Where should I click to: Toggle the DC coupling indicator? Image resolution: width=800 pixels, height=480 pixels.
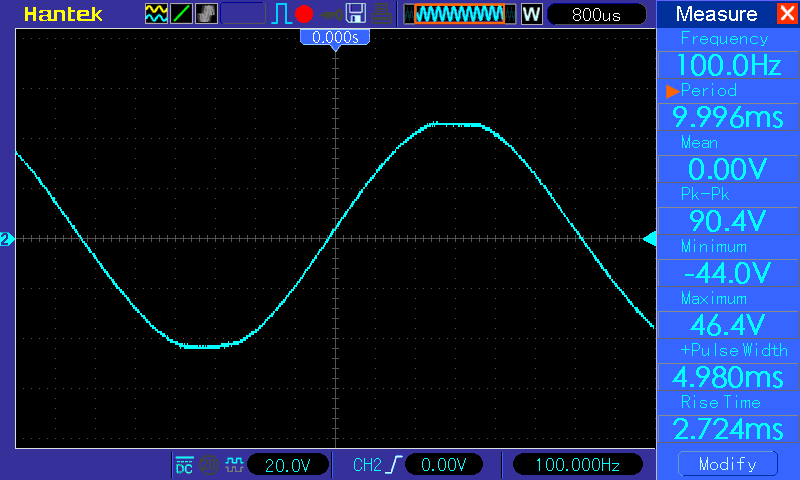pos(184,465)
